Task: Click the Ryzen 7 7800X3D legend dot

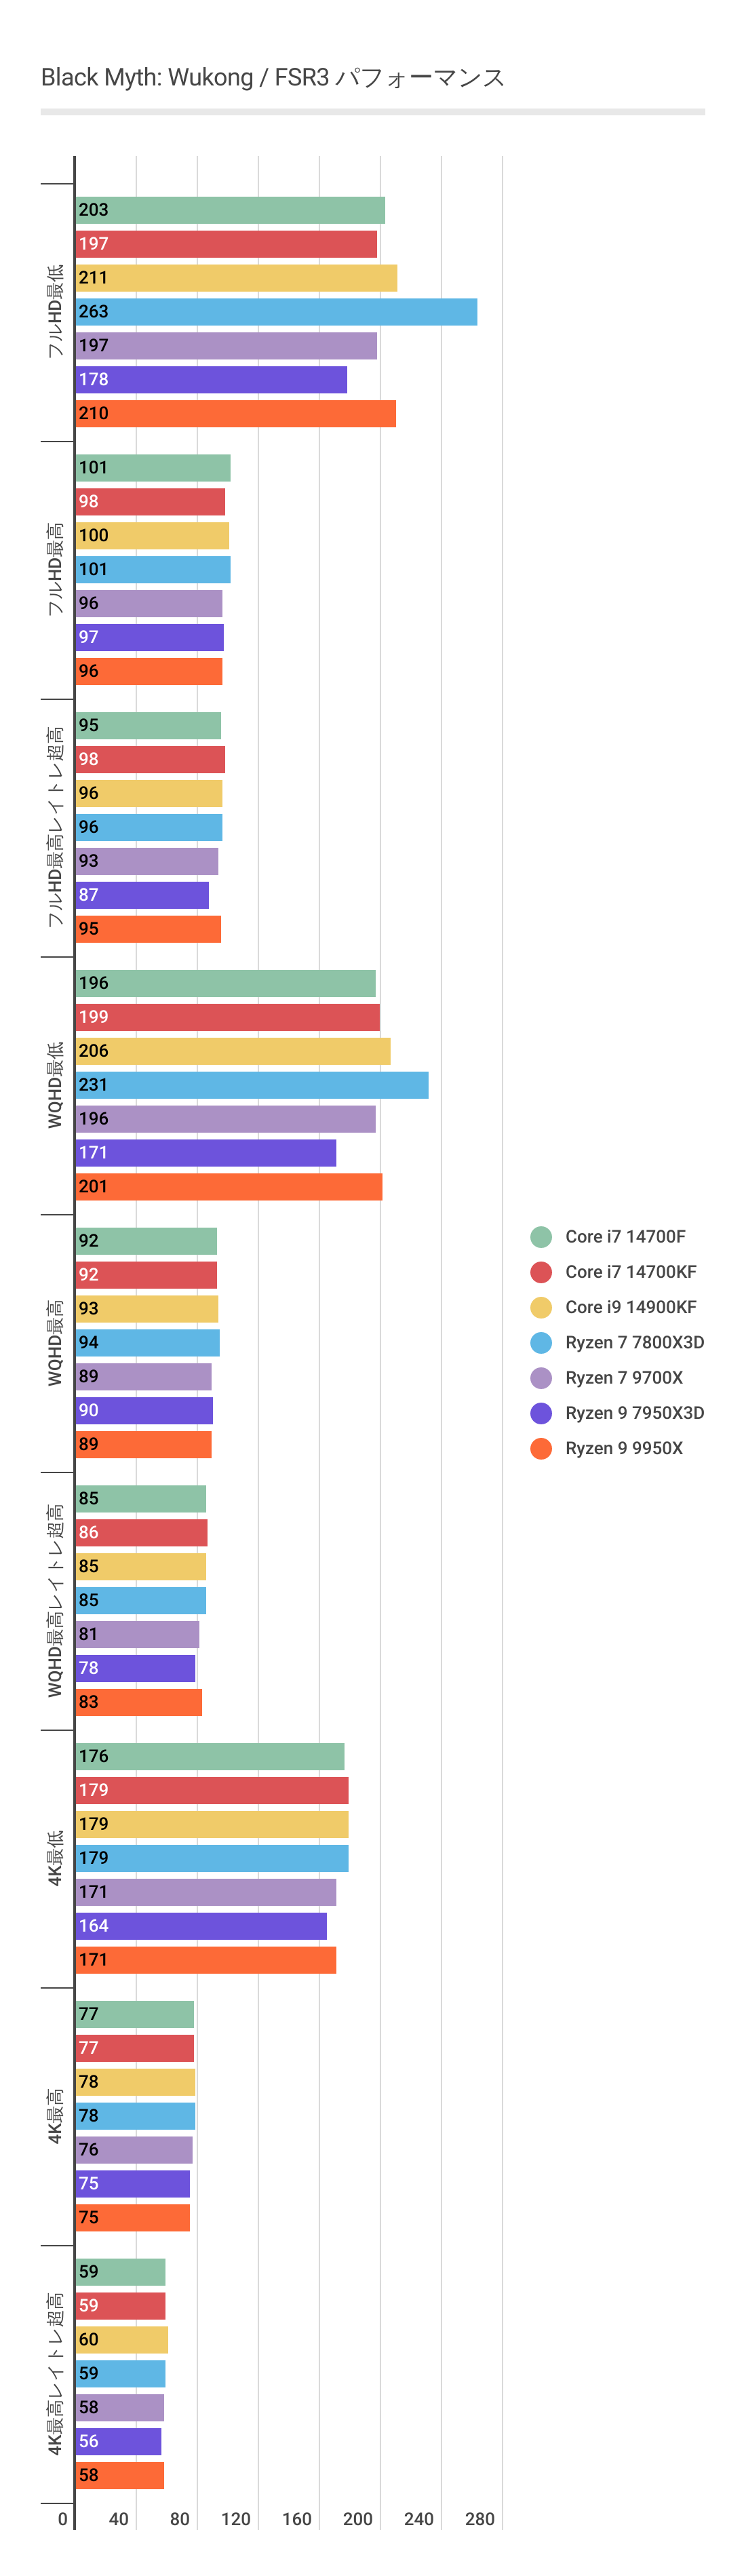Action: (541, 1342)
